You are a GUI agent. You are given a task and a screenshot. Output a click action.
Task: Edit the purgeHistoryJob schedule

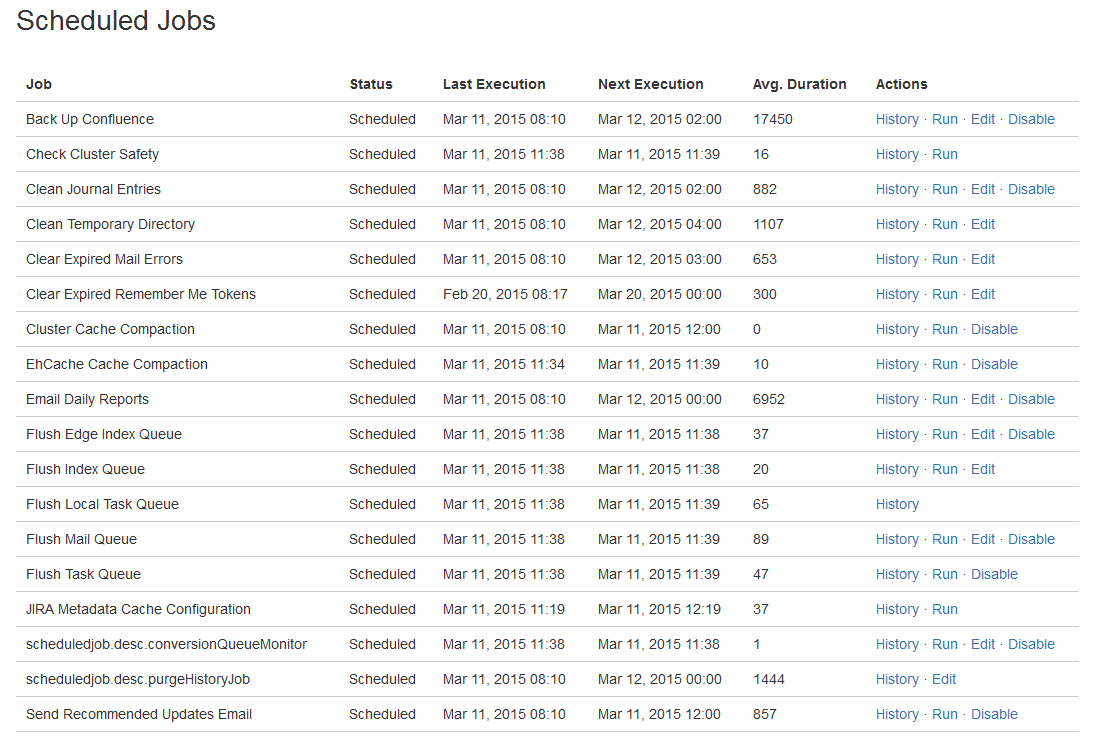click(x=943, y=679)
